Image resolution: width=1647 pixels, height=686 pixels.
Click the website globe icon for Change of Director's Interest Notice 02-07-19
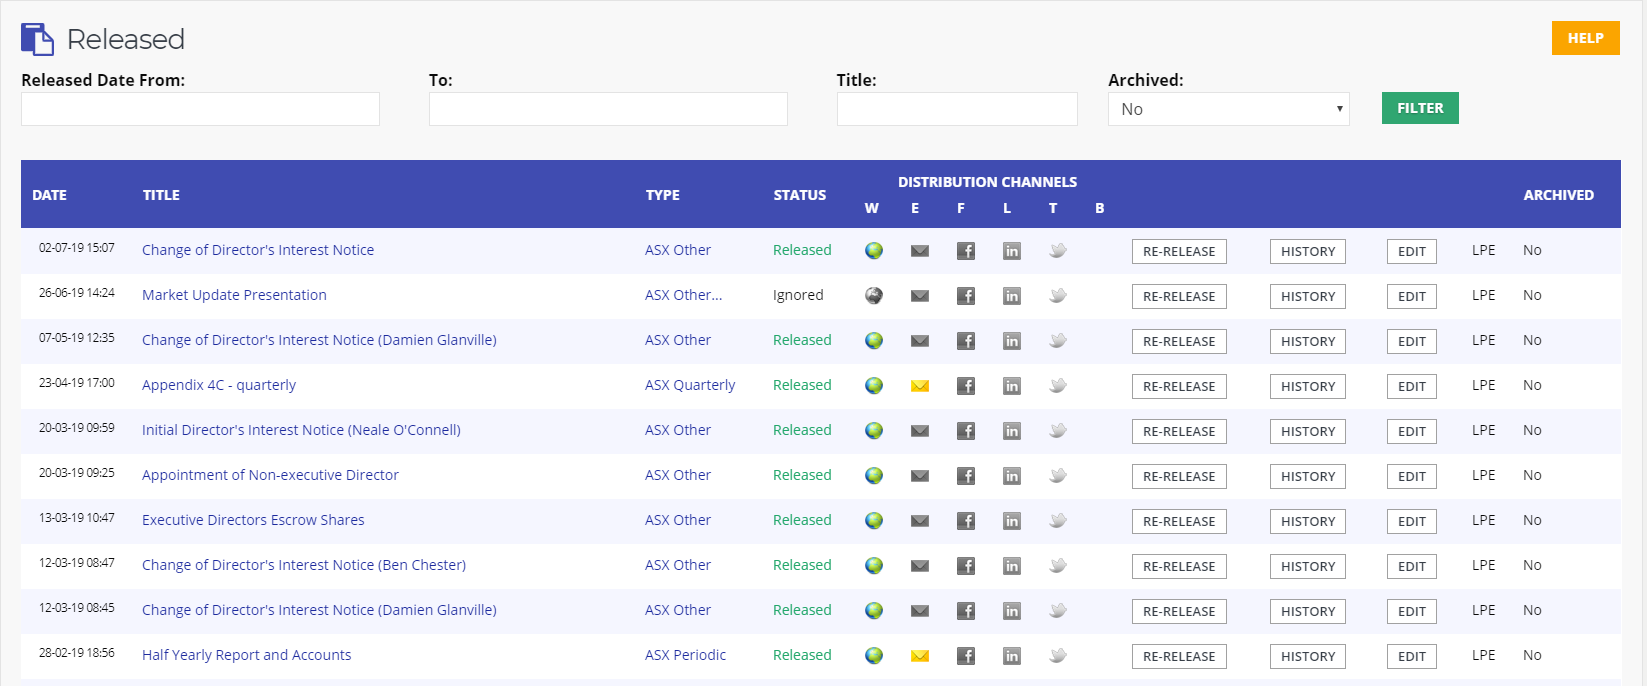point(874,251)
